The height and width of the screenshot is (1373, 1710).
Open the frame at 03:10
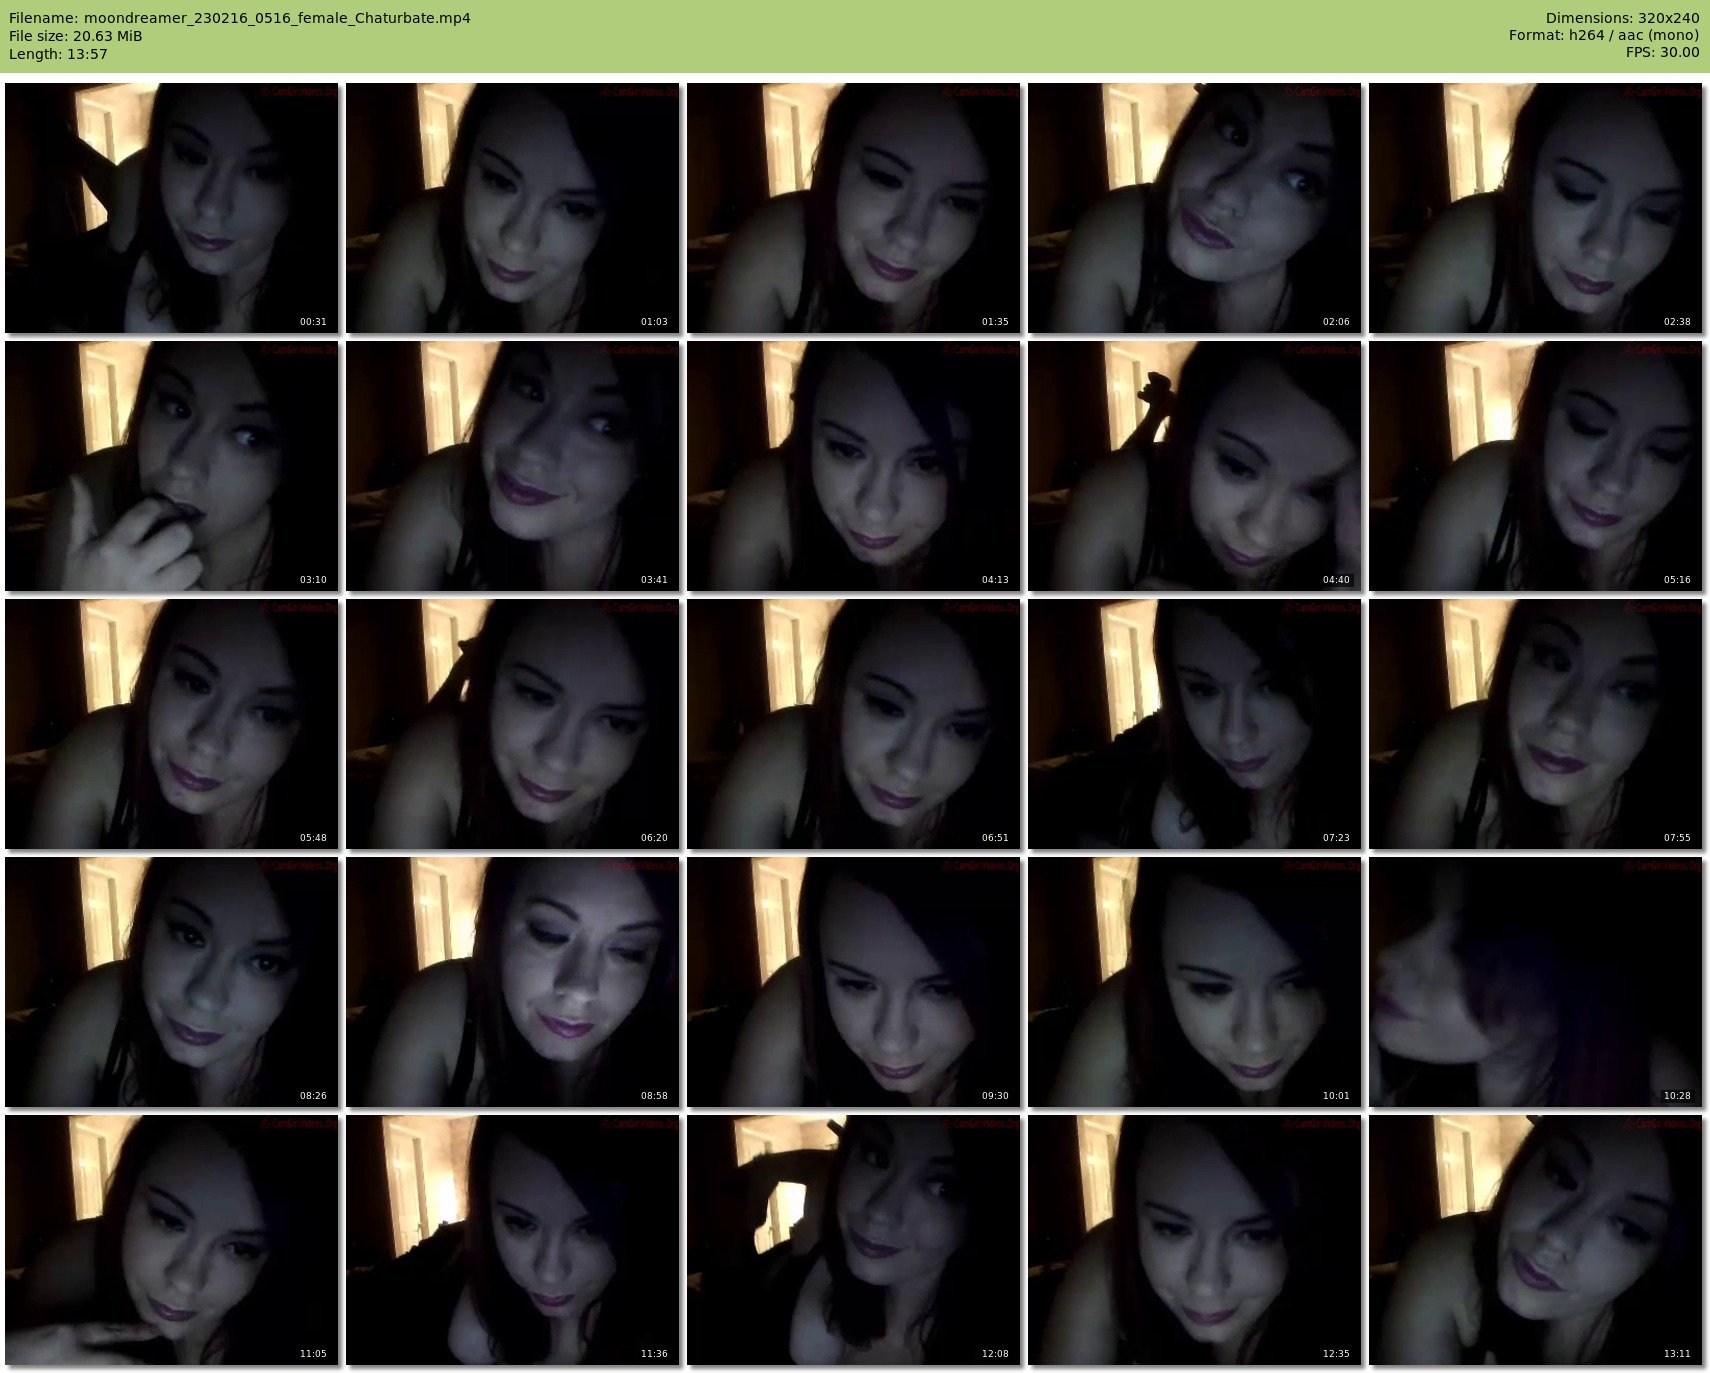[172, 466]
